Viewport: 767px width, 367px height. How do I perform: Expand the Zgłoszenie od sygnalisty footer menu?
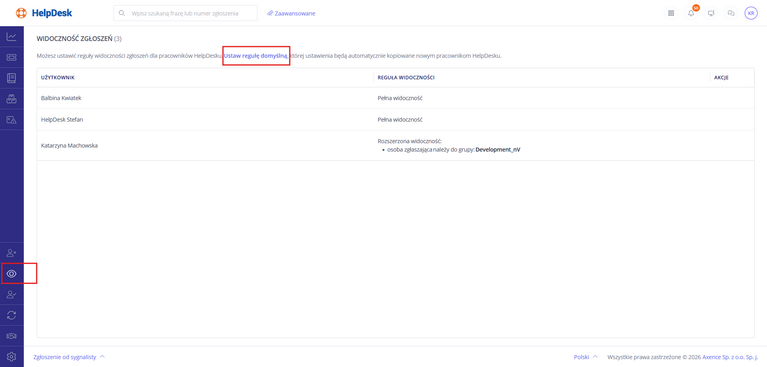(69, 357)
